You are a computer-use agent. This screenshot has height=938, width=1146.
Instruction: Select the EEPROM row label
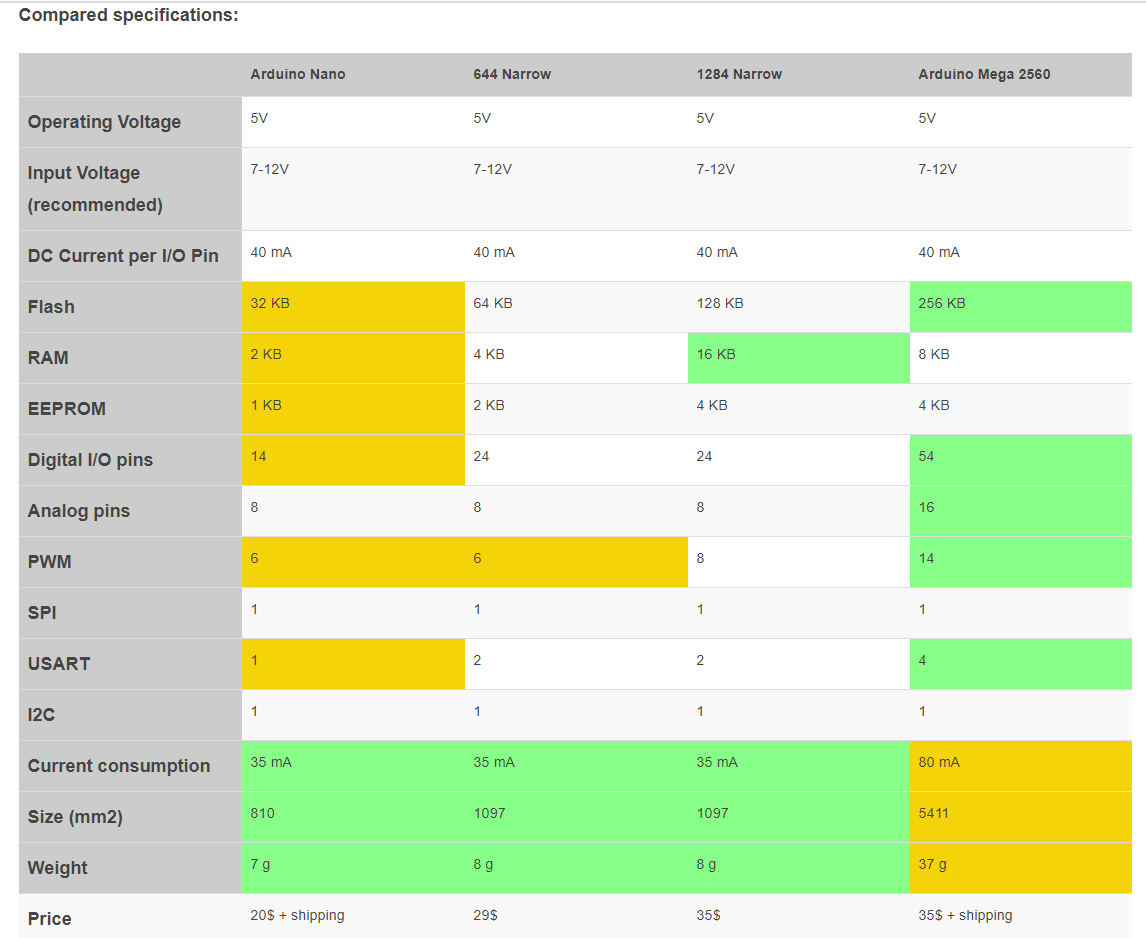pyautogui.click(x=66, y=409)
